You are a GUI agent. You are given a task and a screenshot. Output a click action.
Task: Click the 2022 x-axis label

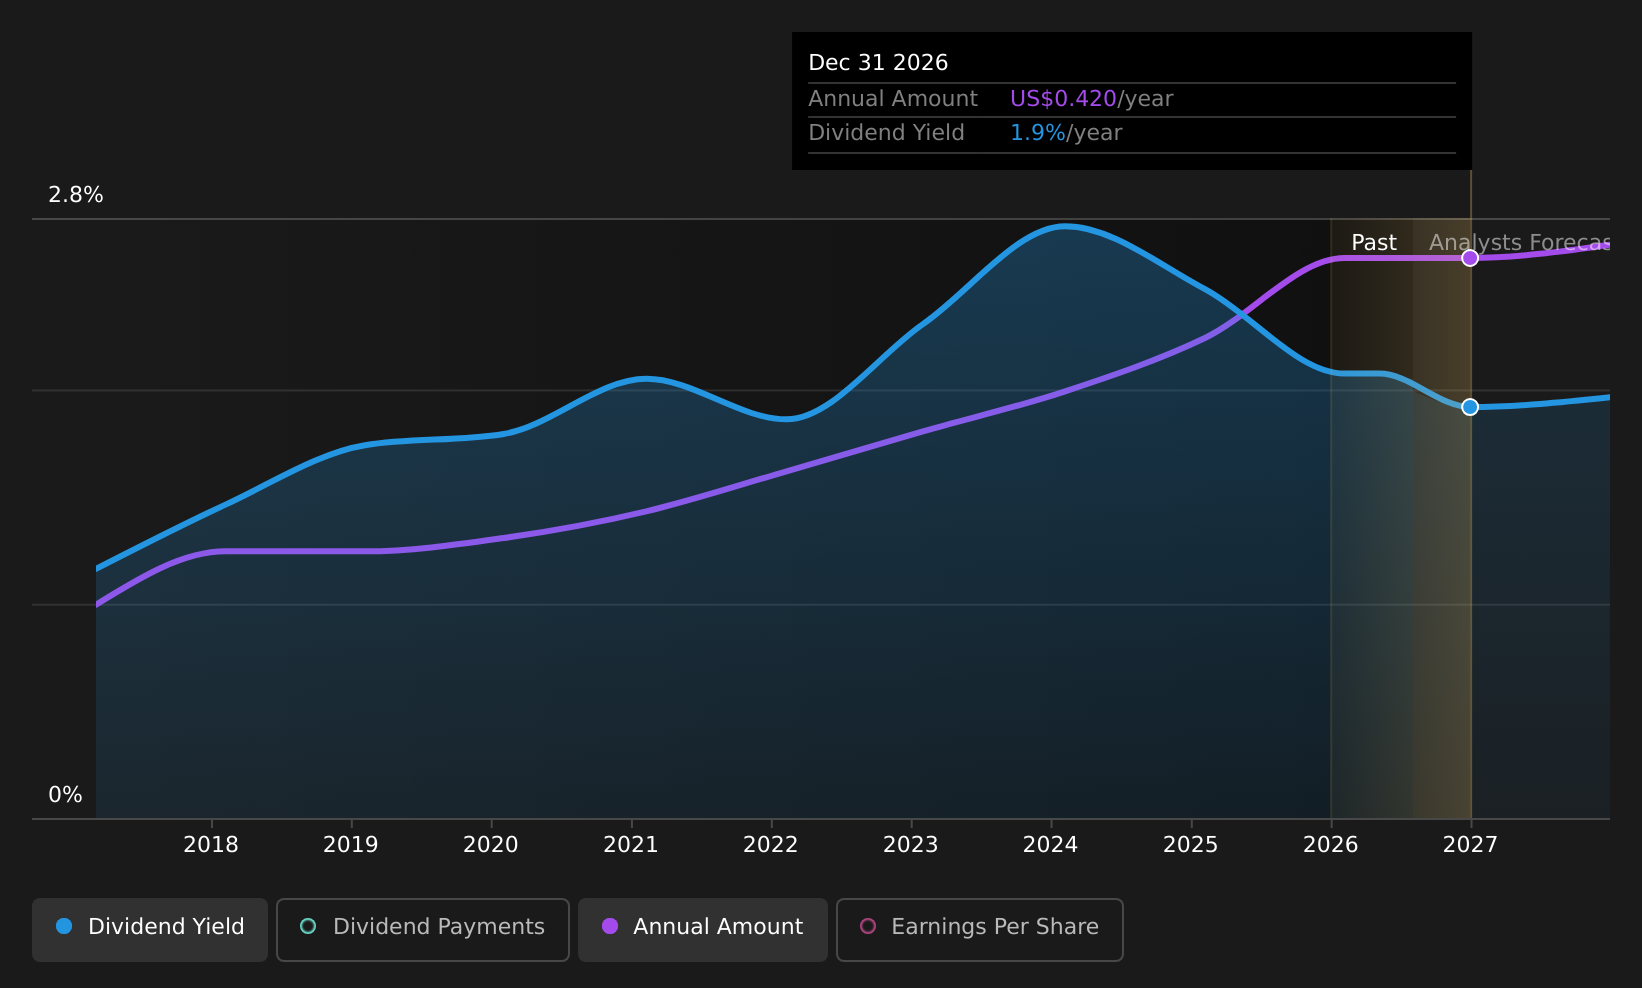[771, 845]
